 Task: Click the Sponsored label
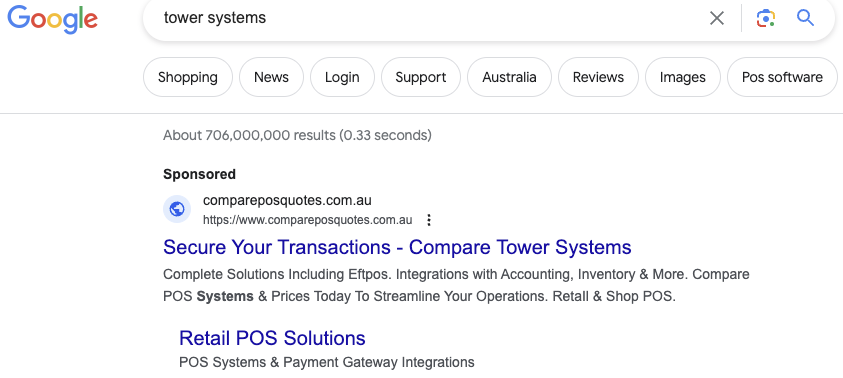point(199,174)
